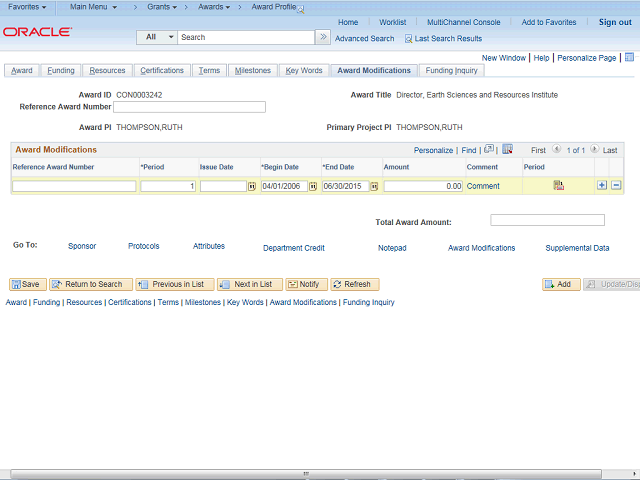Click the Oracle logo
Viewport: 640px width, 480px height.
coord(38,32)
